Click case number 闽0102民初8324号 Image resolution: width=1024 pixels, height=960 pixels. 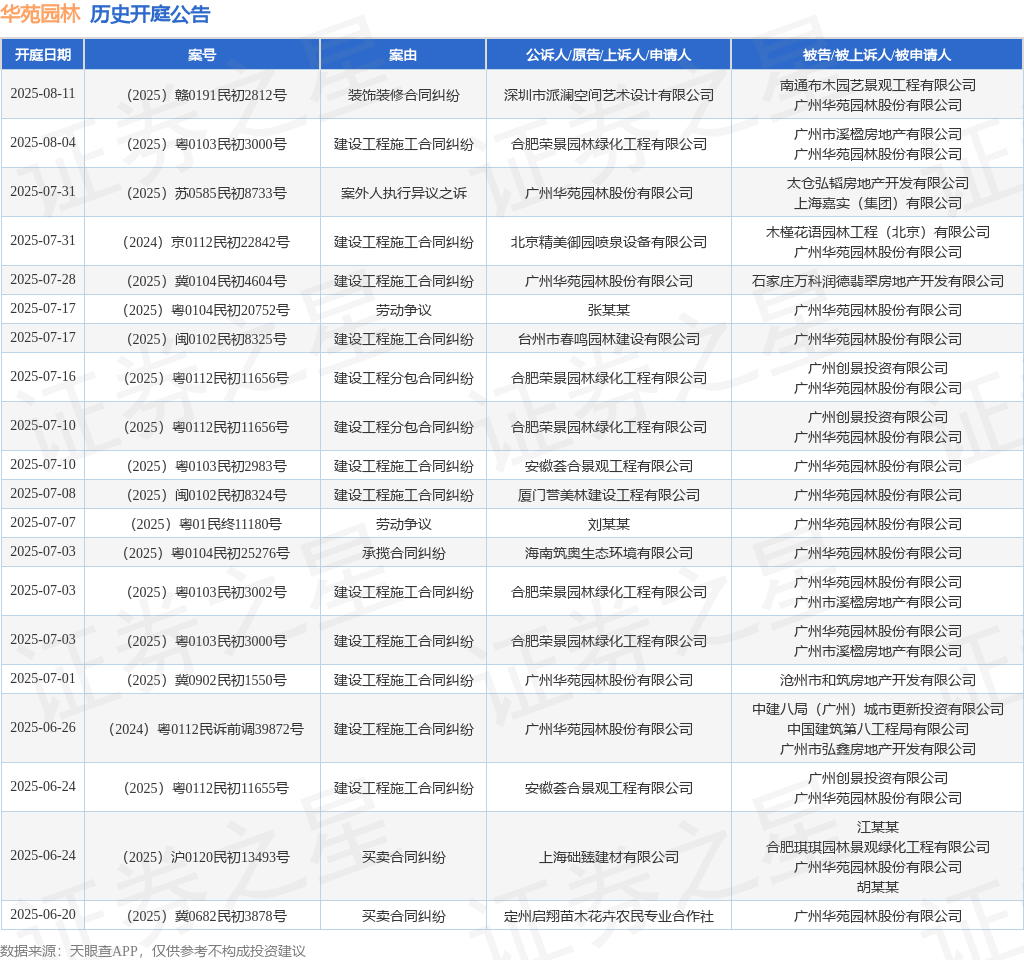pos(206,496)
